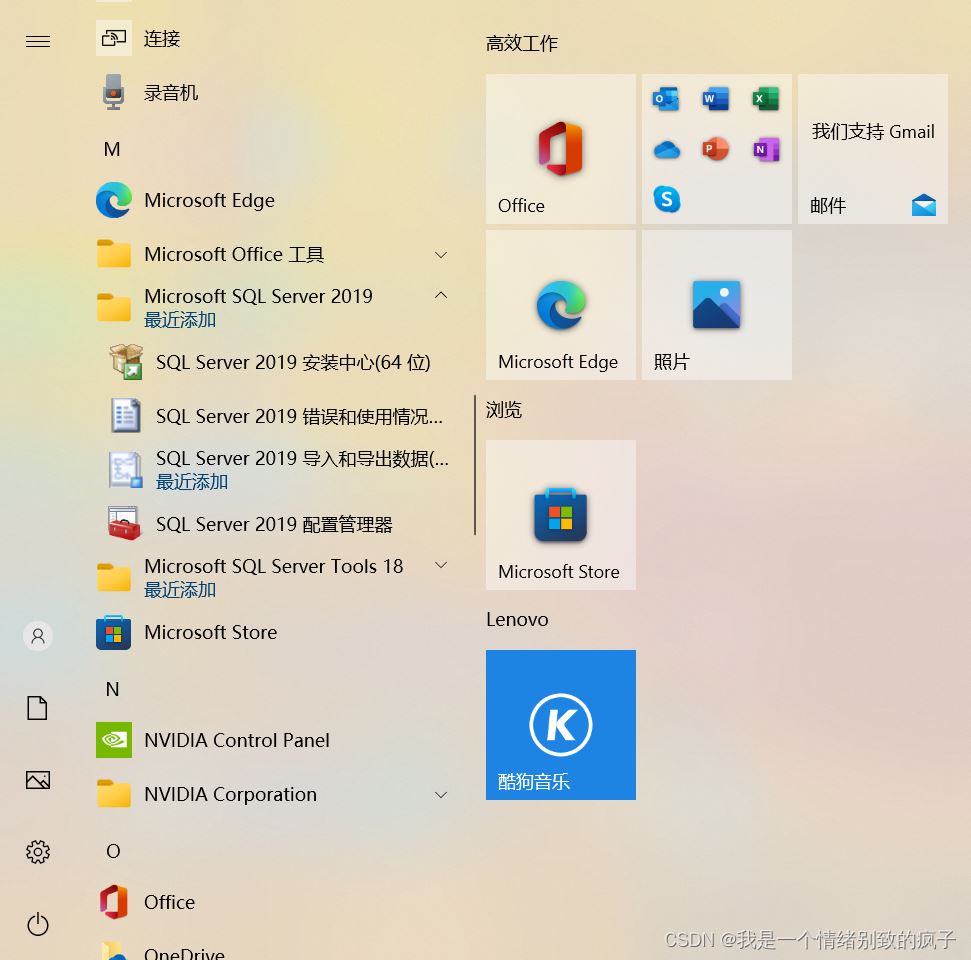Click the Skype icon in tile group
971x960 pixels.
(667, 199)
